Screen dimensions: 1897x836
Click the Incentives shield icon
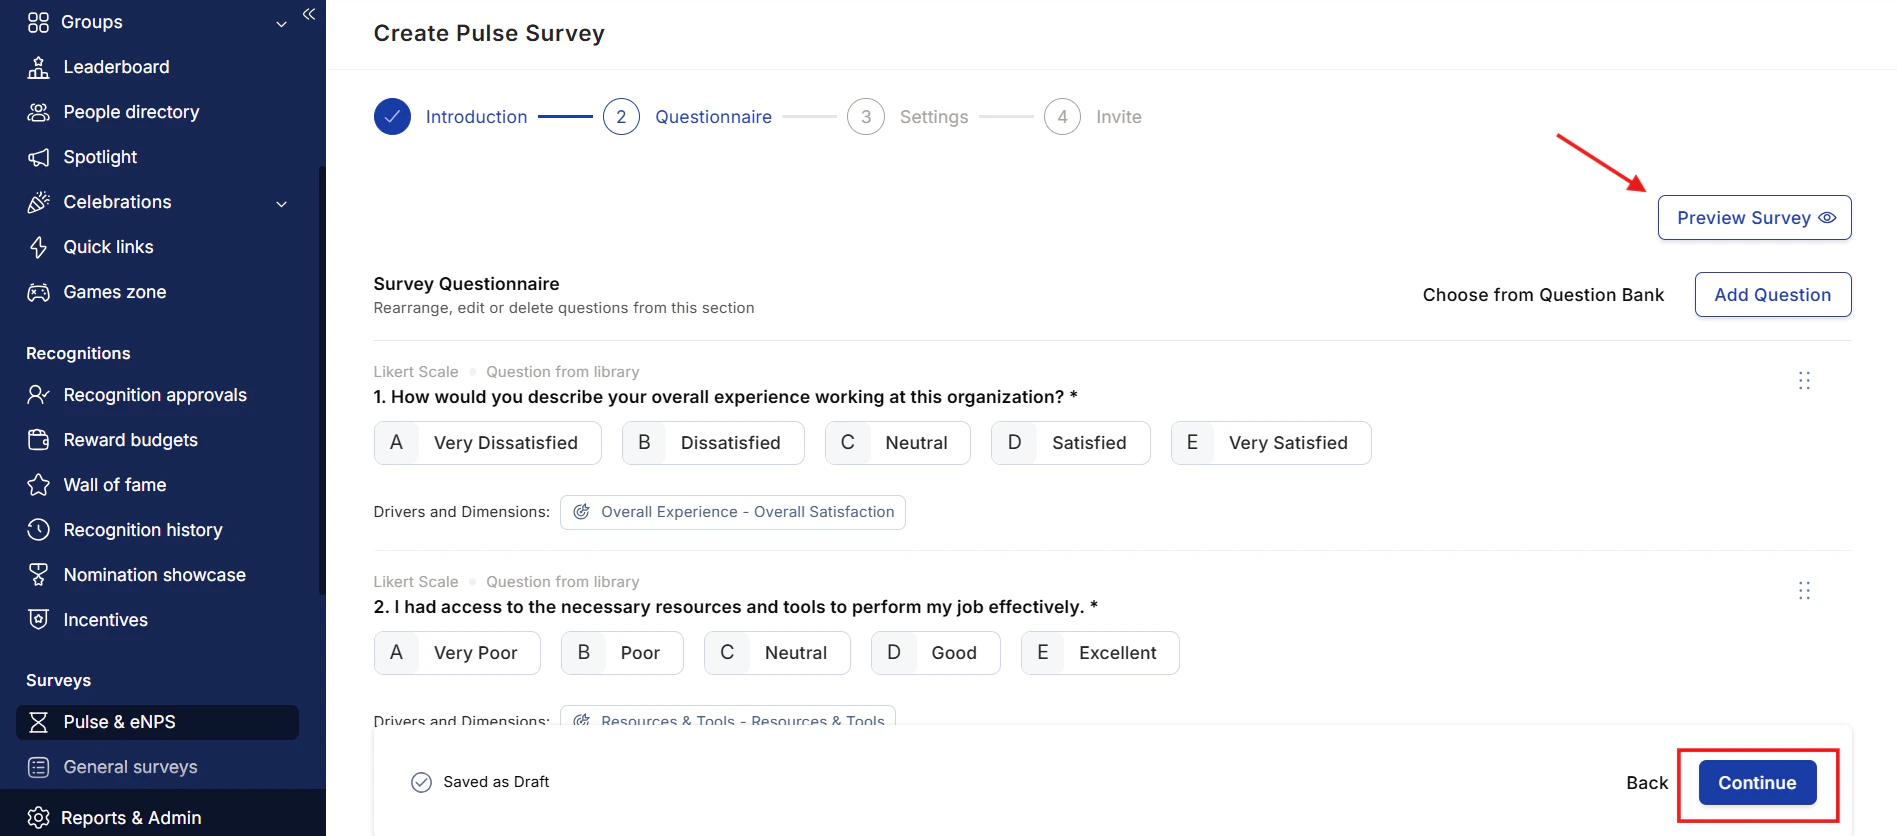tap(38, 620)
